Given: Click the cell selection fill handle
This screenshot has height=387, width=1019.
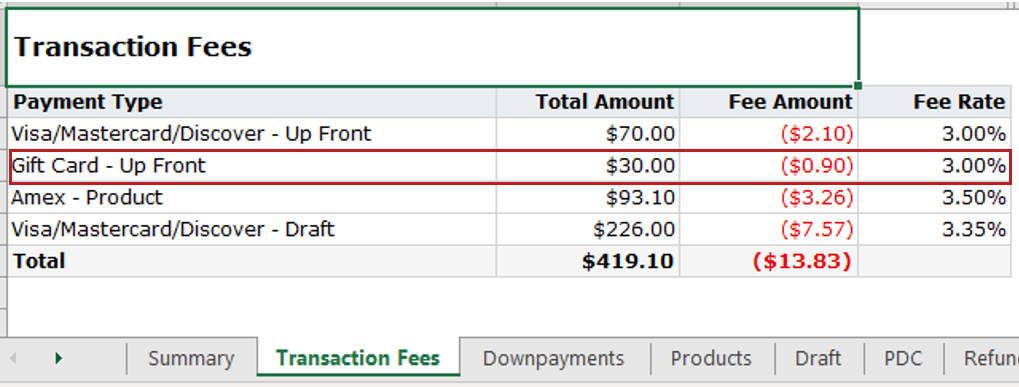Looking at the screenshot, I should [x=858, y=86].
